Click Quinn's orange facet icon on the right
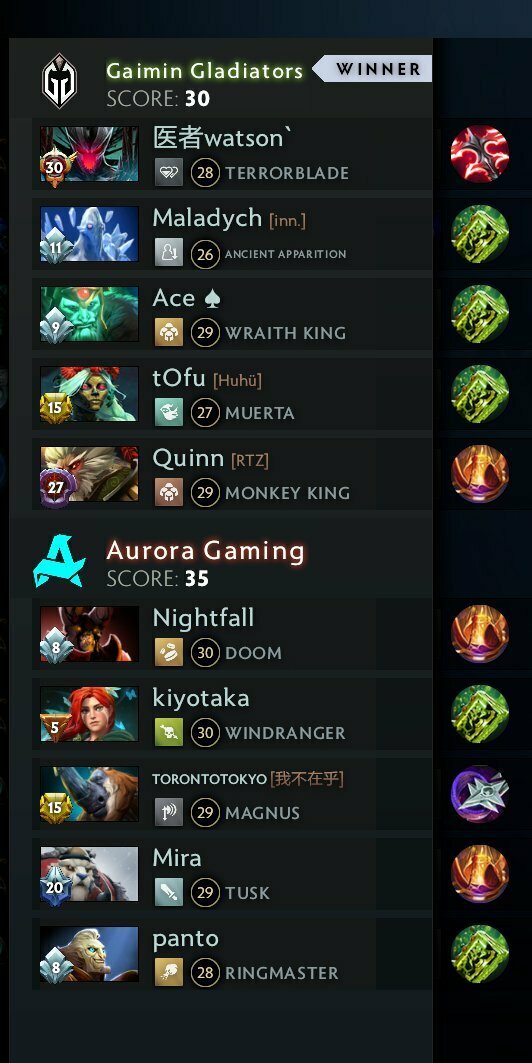532x1063 pixels. pos(480,474)
